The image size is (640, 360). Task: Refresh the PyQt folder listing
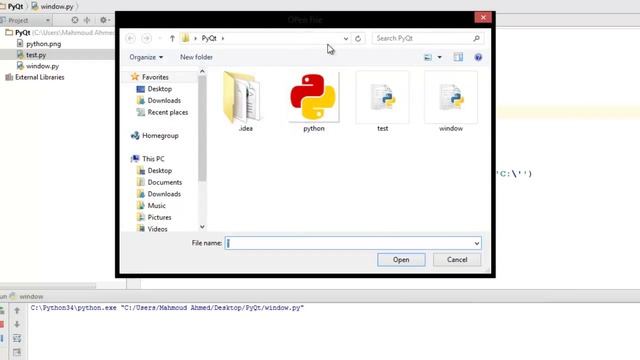coord(358,38)
